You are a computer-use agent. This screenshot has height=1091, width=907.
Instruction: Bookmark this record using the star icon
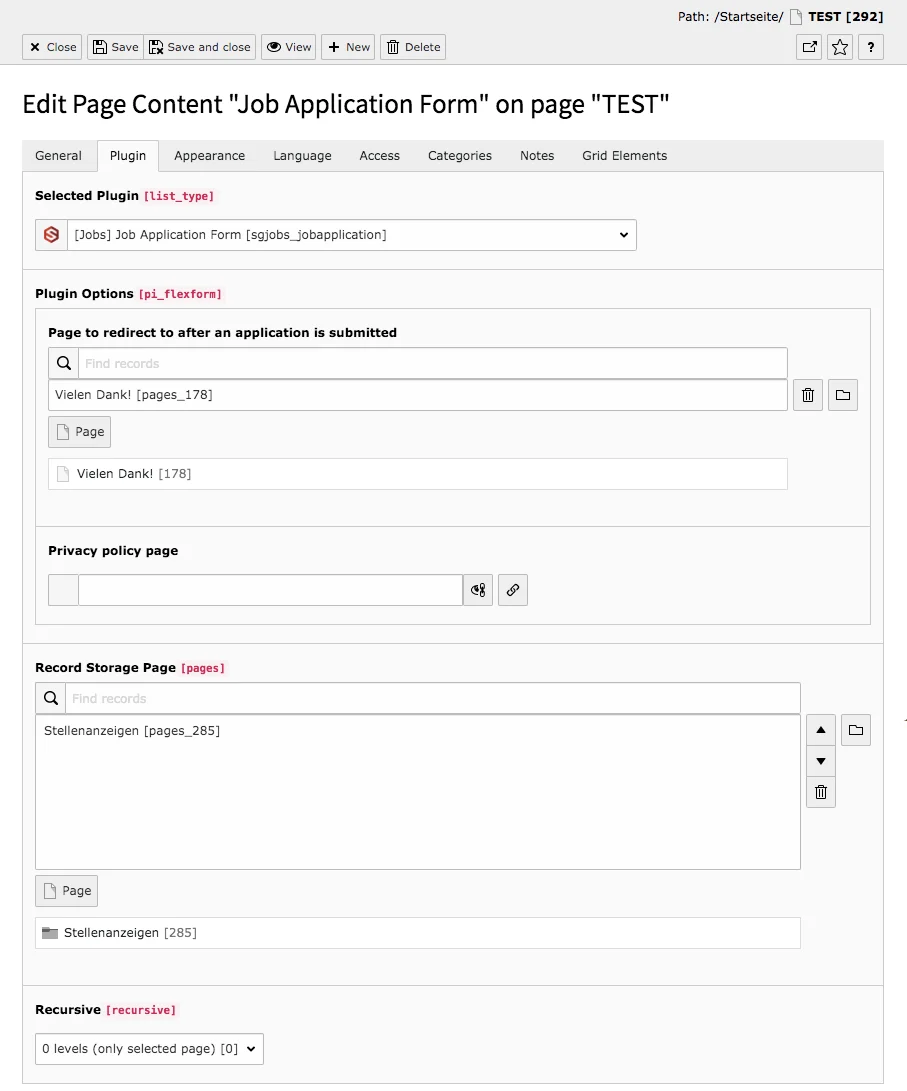coord(840,46)
